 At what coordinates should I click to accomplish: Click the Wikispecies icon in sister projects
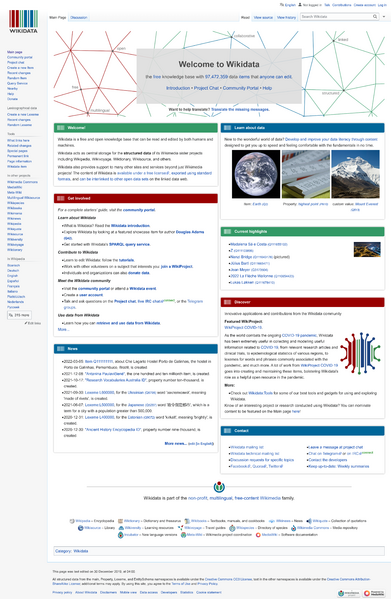[x=232, y=528]
